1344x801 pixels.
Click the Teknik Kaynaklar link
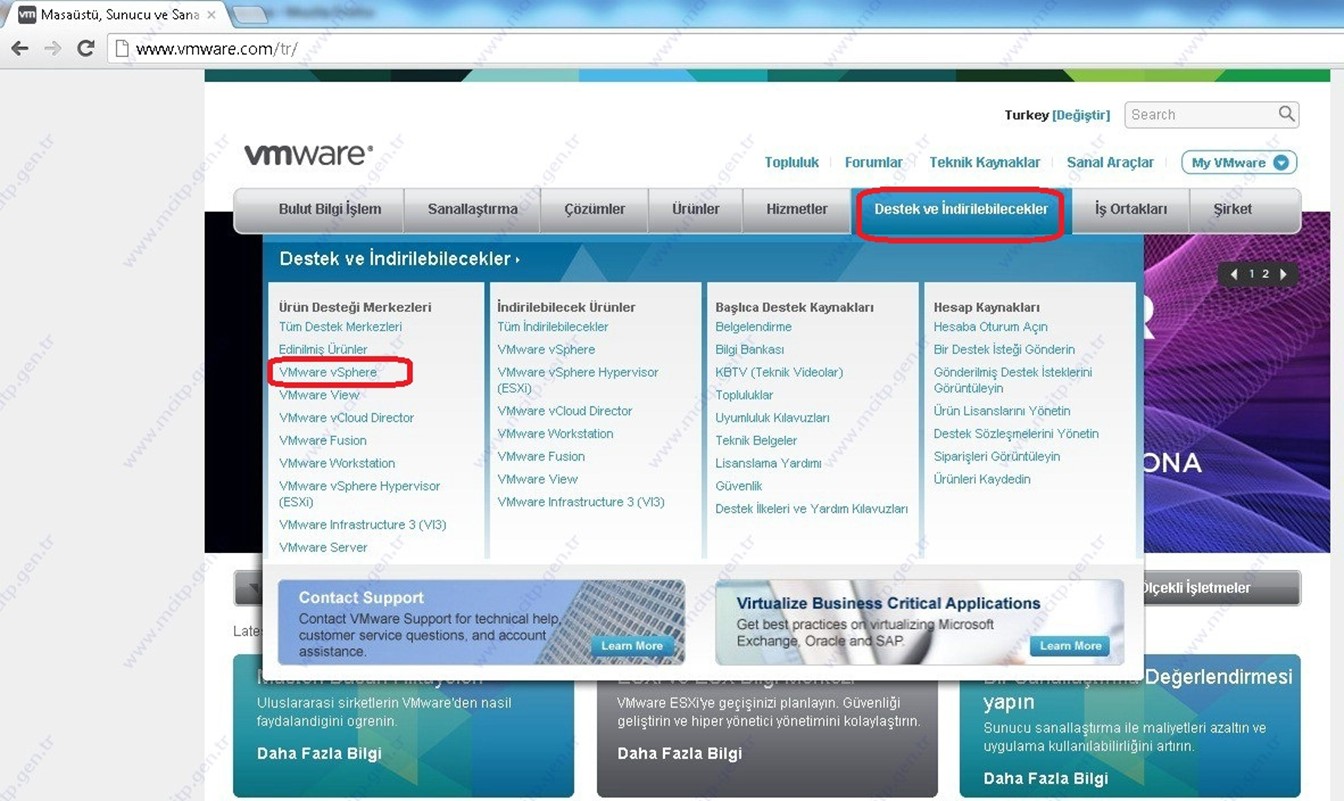tap(985, 162)
